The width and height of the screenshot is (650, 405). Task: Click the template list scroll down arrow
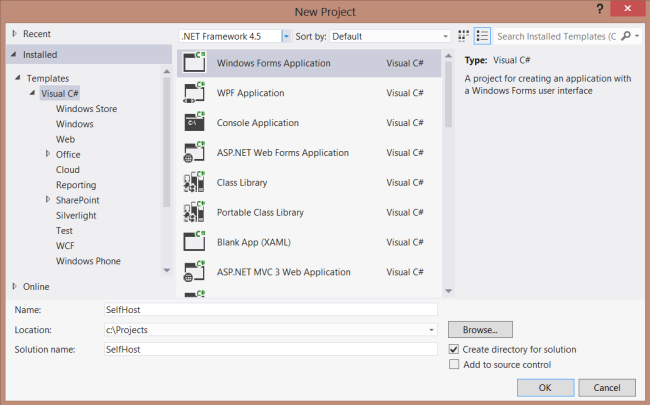coord(448,291)
